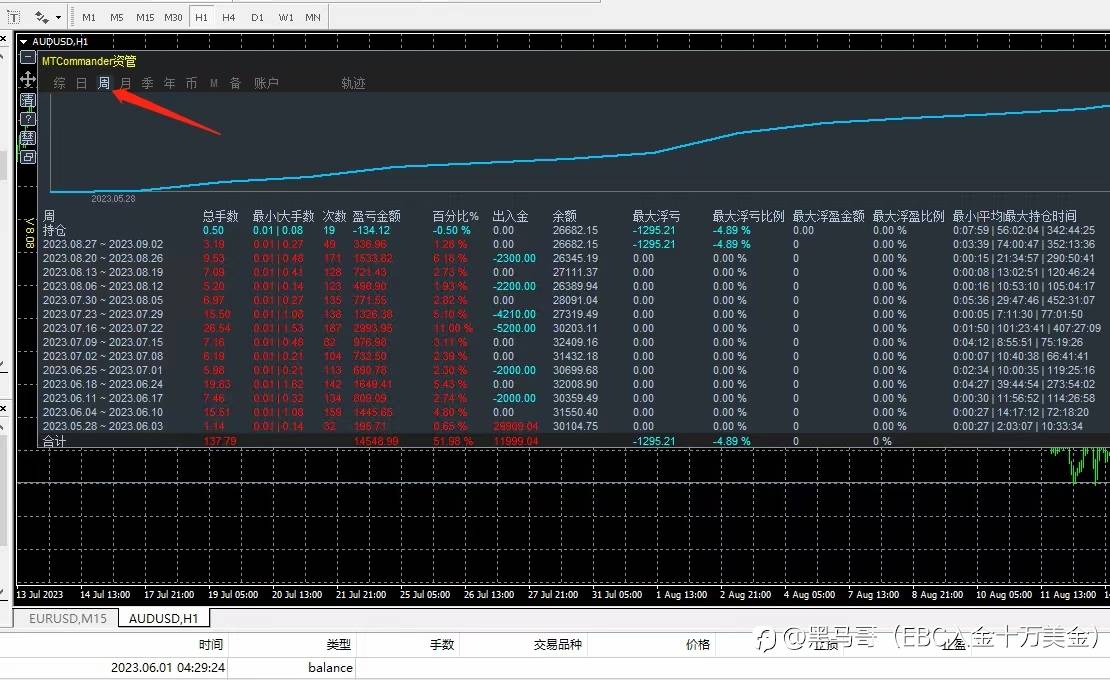Switch to the EURUSD,M15 chart tab
The width and height of the screenshot is (1110, 680).
(x=68, y=618)
